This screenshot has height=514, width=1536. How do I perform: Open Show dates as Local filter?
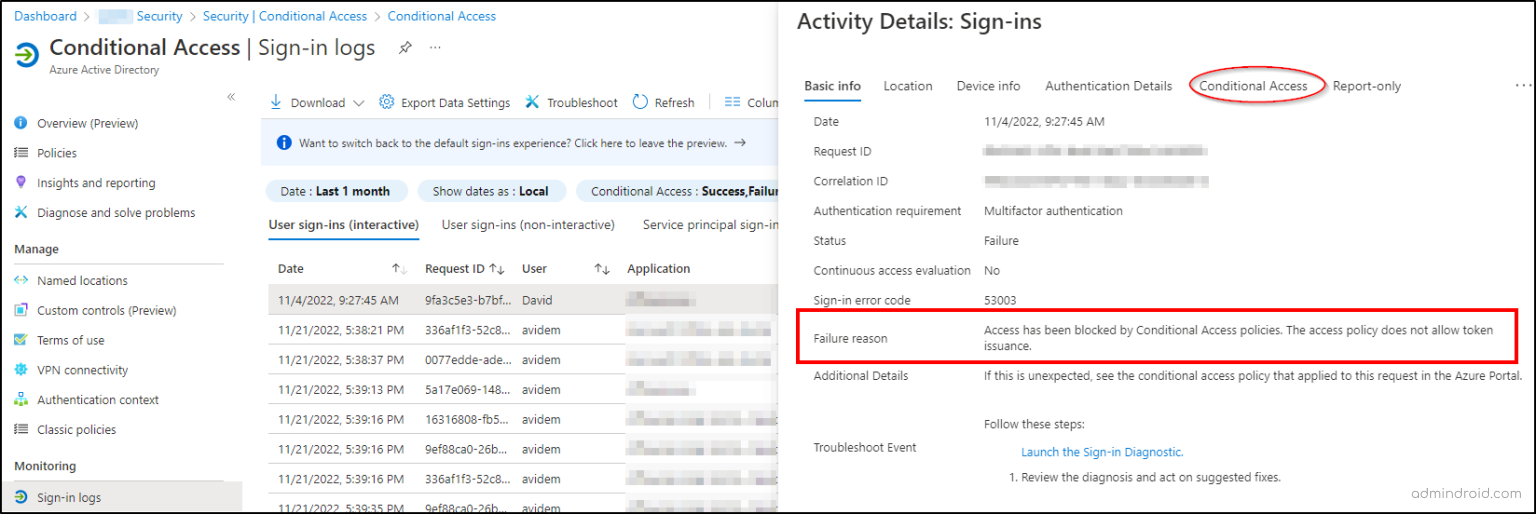[490, 191]
